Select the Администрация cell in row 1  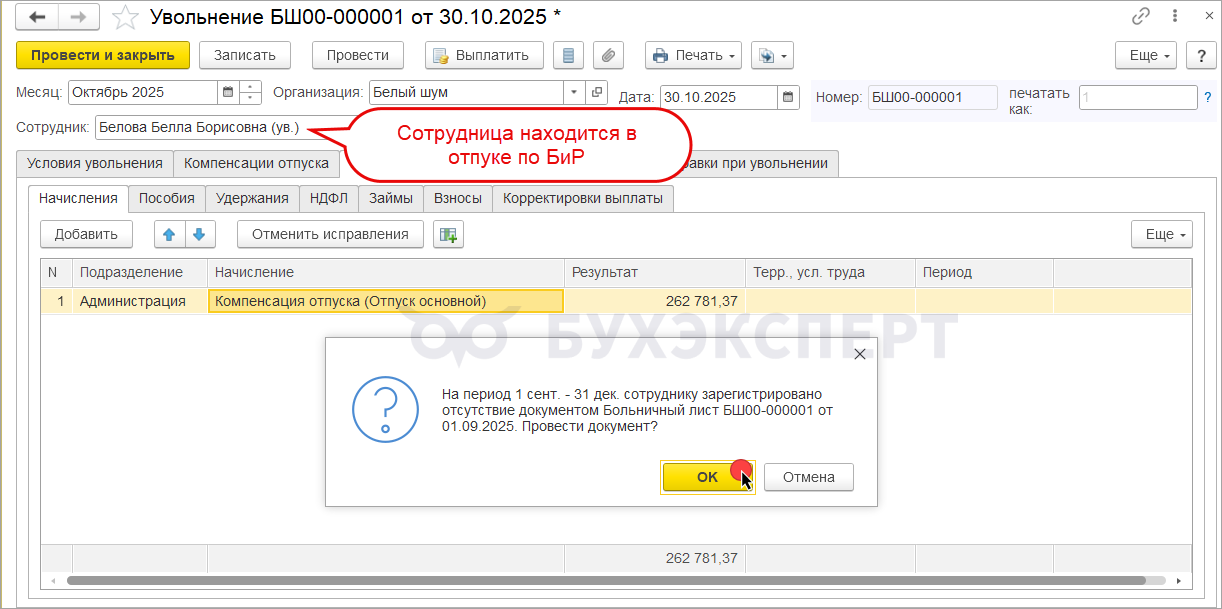click(x=139, y=301)
